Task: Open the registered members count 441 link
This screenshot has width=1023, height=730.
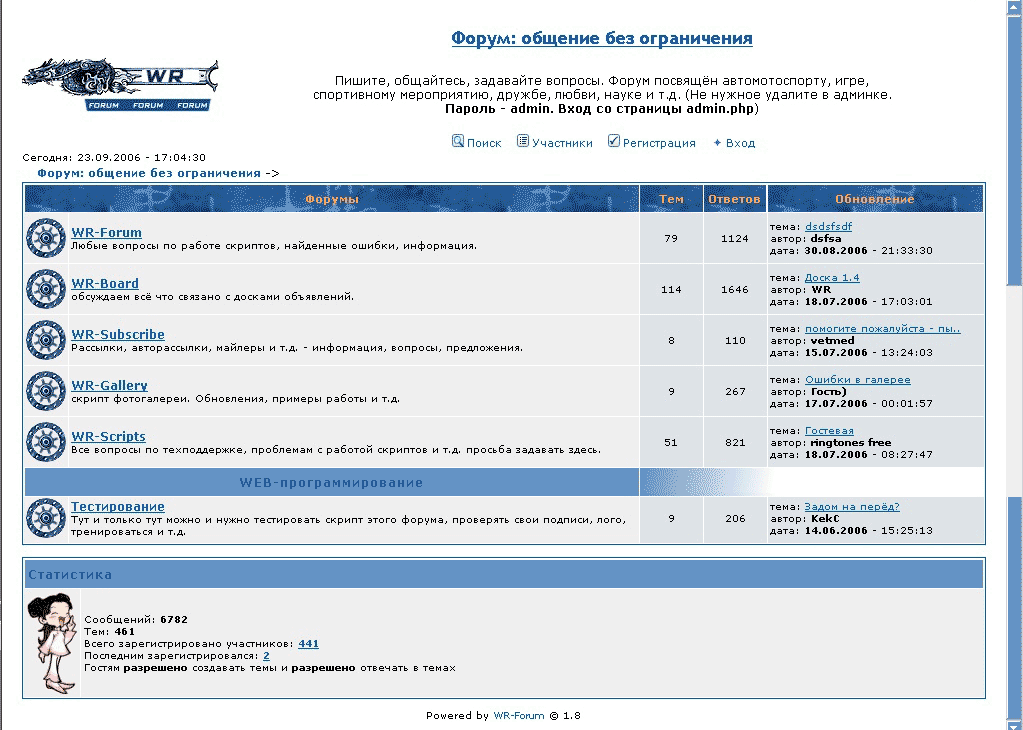Action: (x=309, y=643)
